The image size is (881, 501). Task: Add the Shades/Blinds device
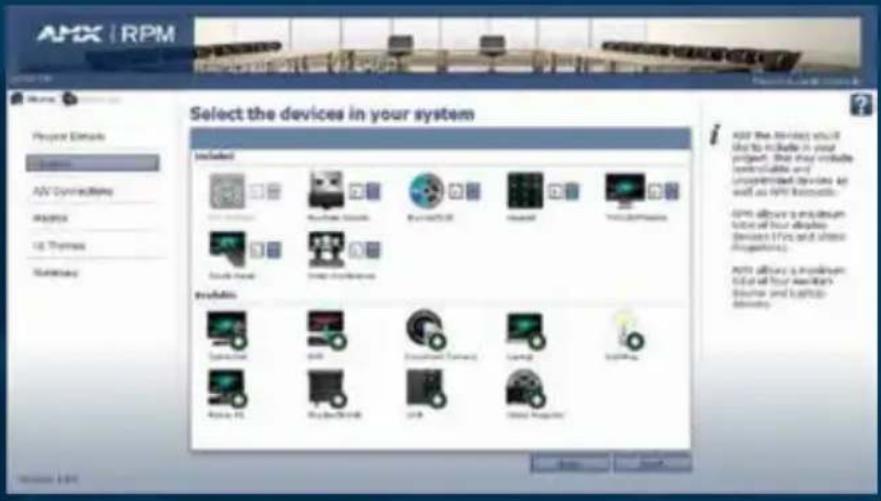pyautogui.click(x=327, y=388)
